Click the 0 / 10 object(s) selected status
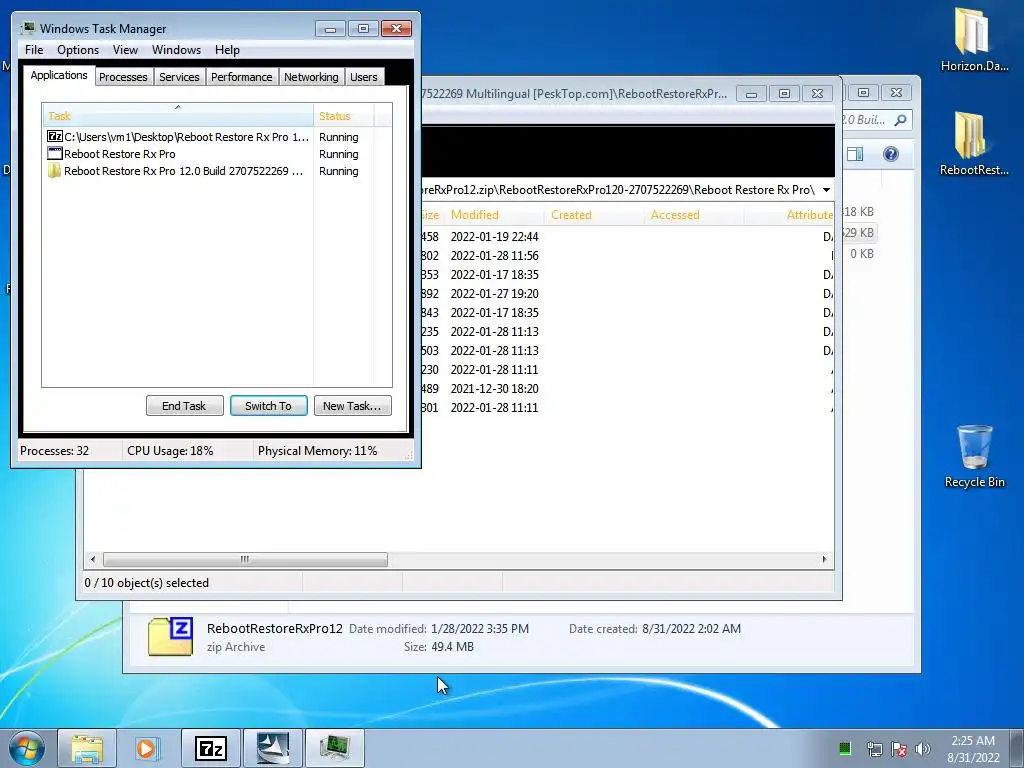Viewport: 1024px width, 768px height. [x=147, y=583]
